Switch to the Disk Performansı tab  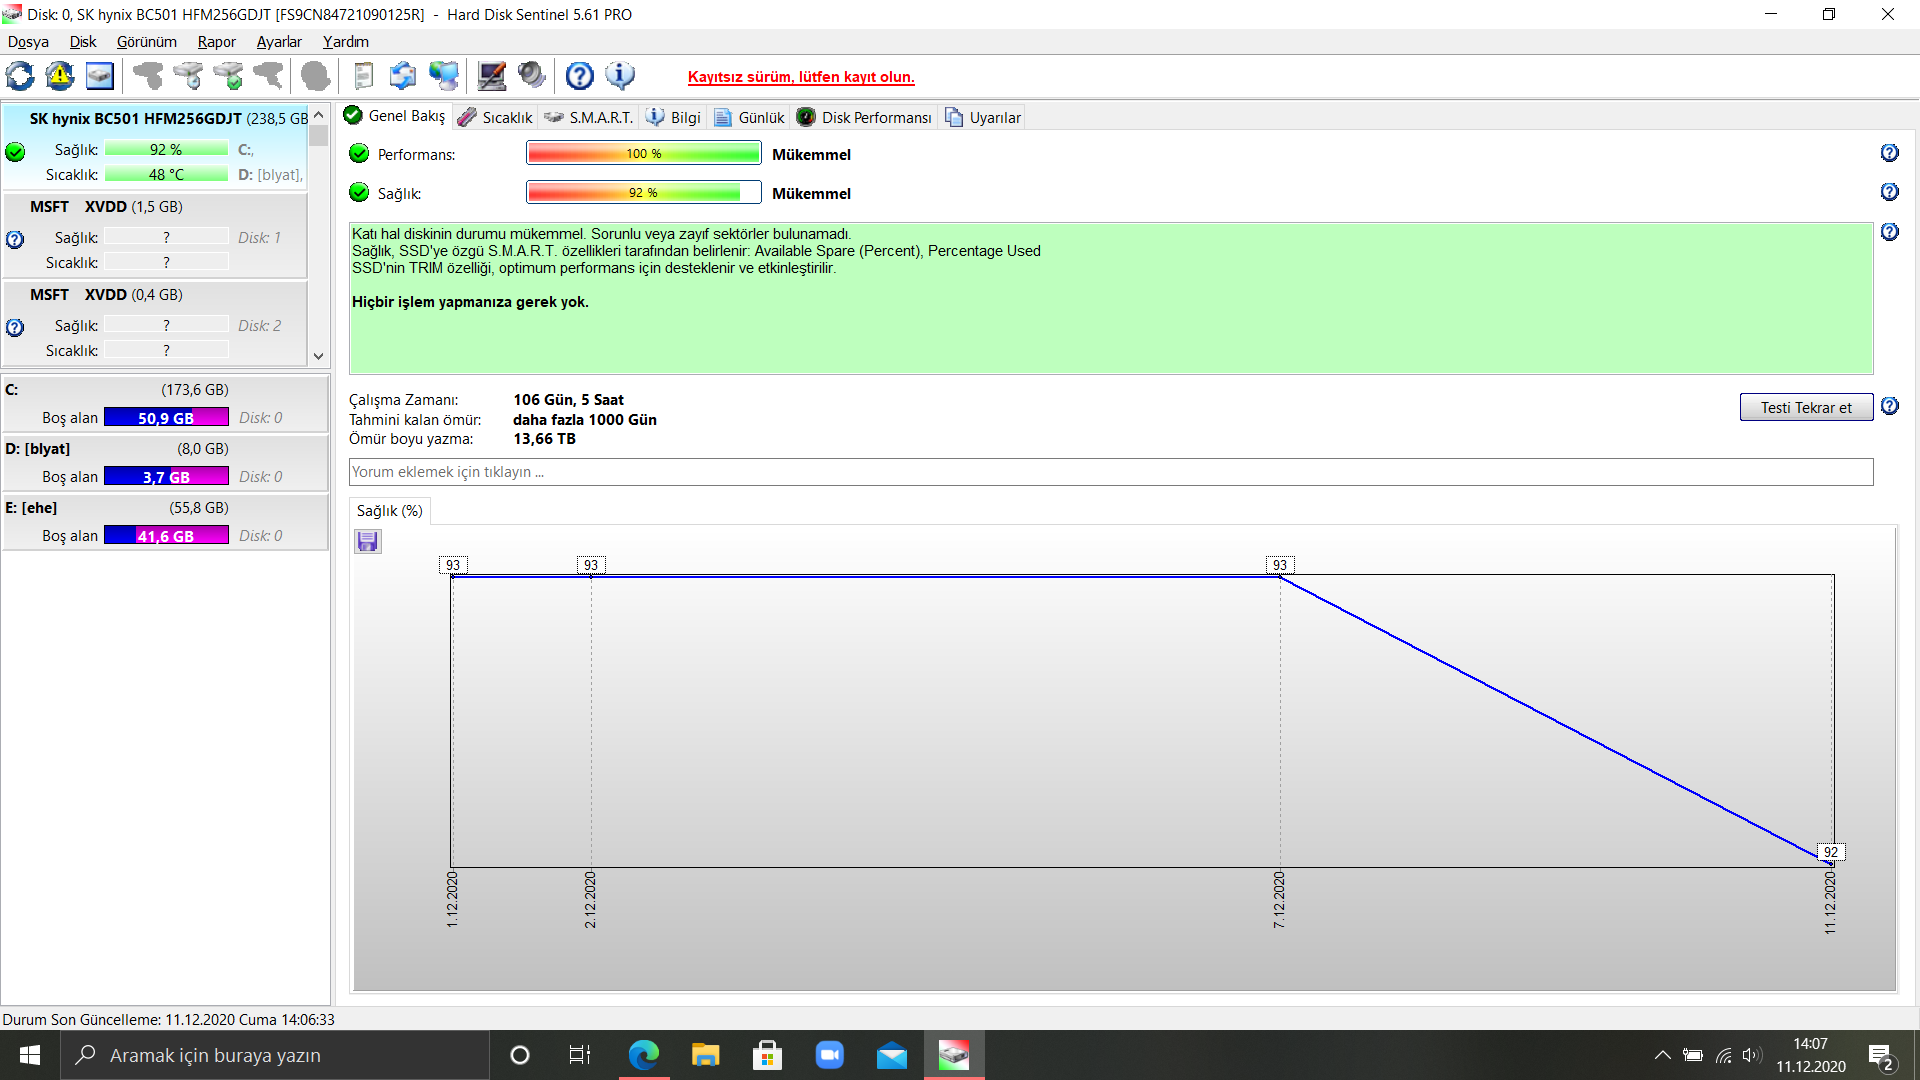pyautogui.click(x=865, y=118)
